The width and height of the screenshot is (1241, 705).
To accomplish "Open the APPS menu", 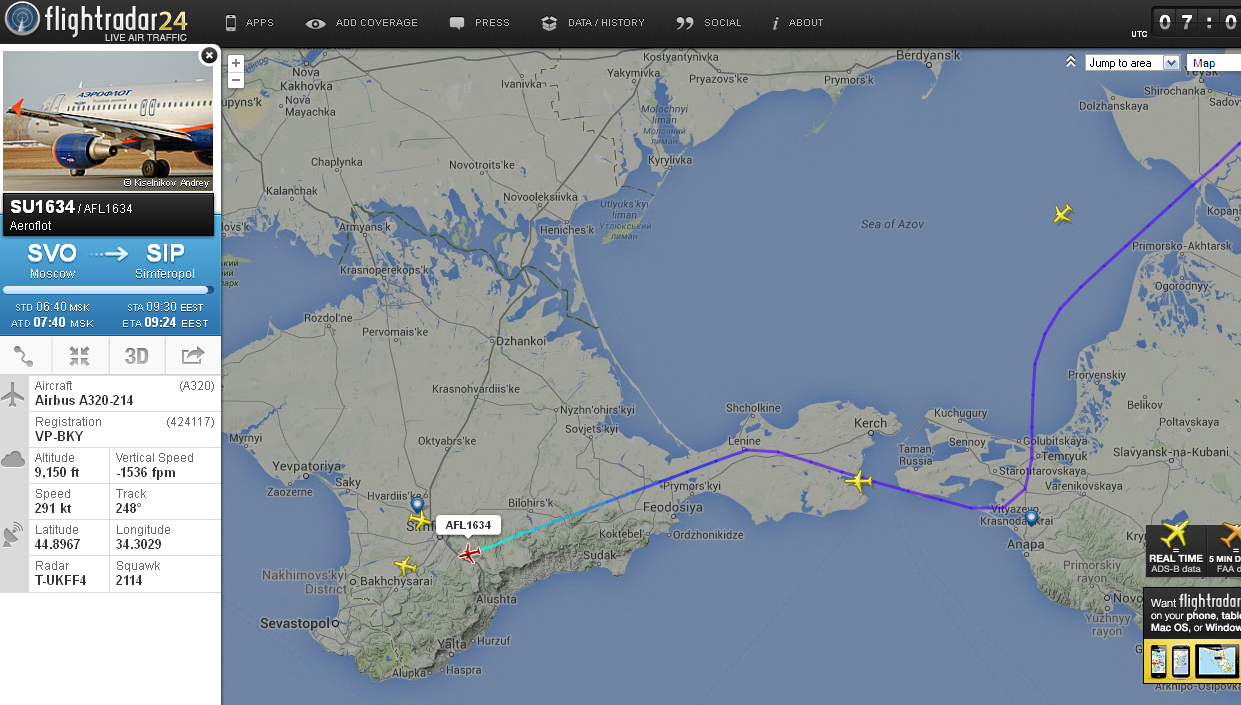I will pyautogui.click(x=249, y=23).
